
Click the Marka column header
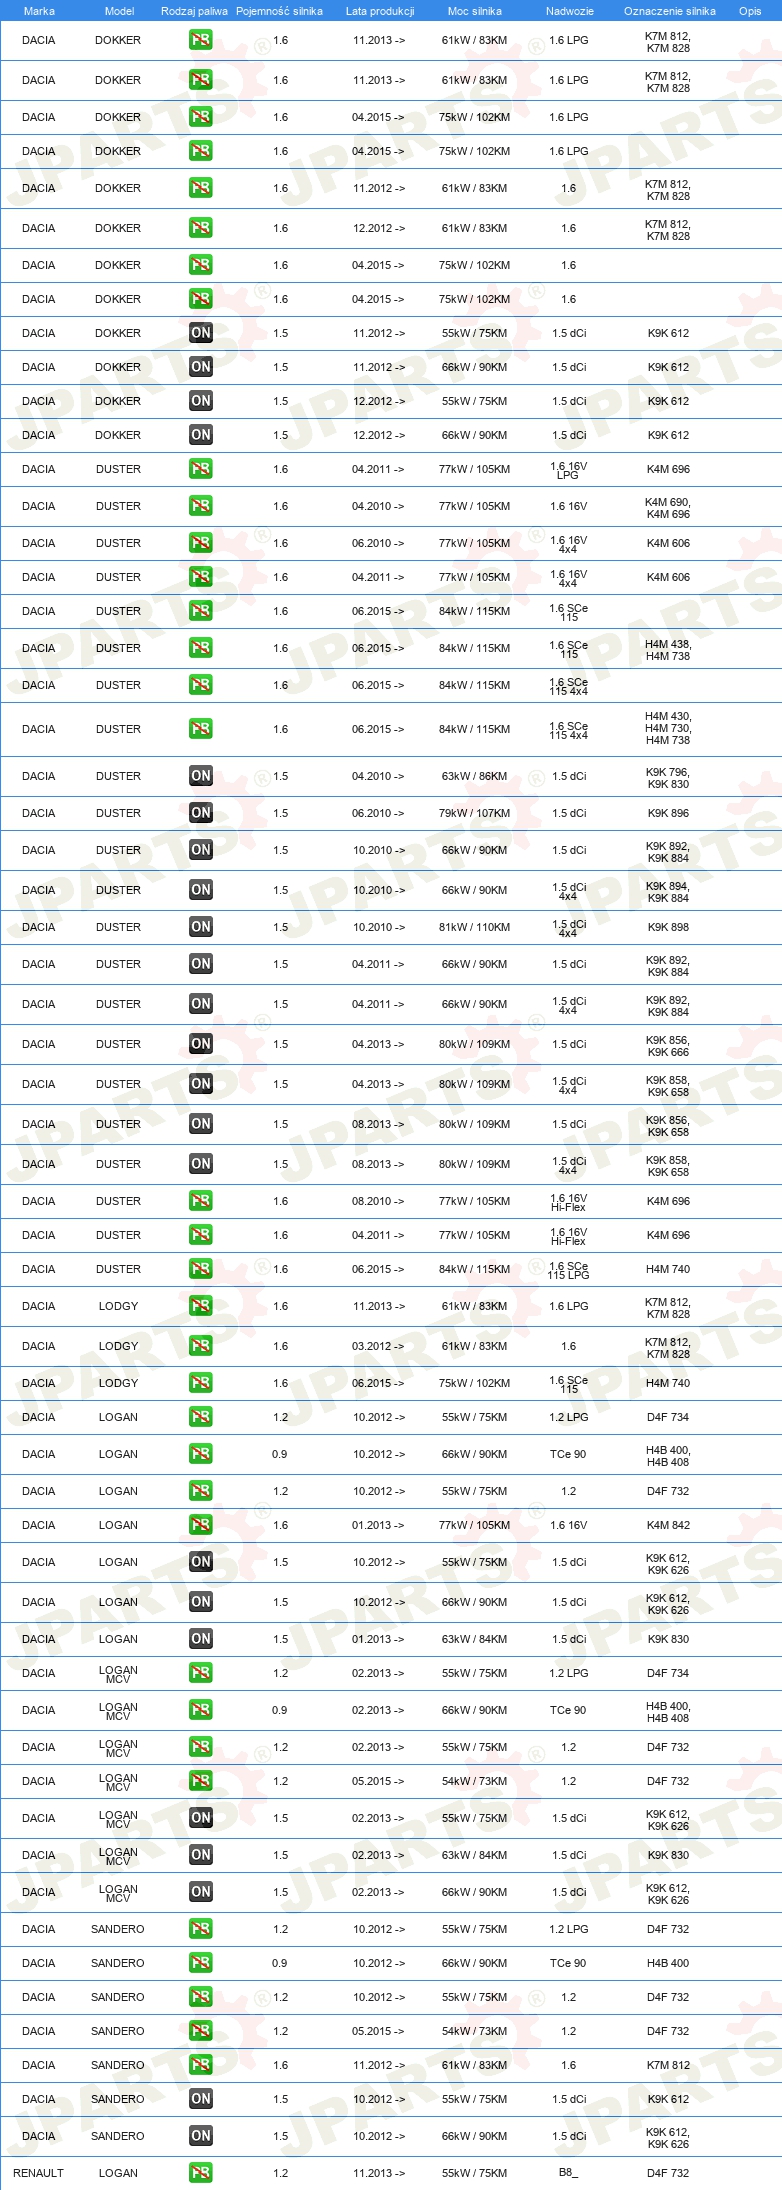tap(39, 11)
